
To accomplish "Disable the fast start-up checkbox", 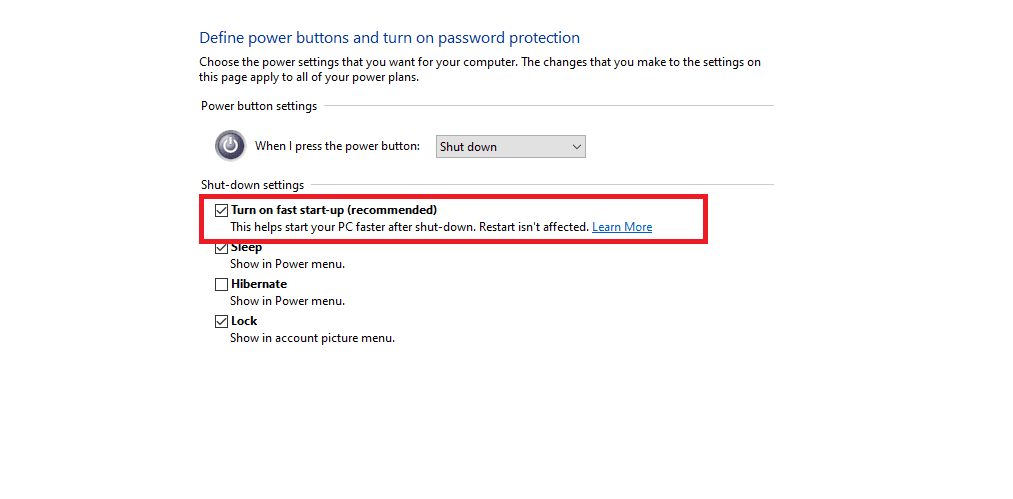I will [222, 210].
